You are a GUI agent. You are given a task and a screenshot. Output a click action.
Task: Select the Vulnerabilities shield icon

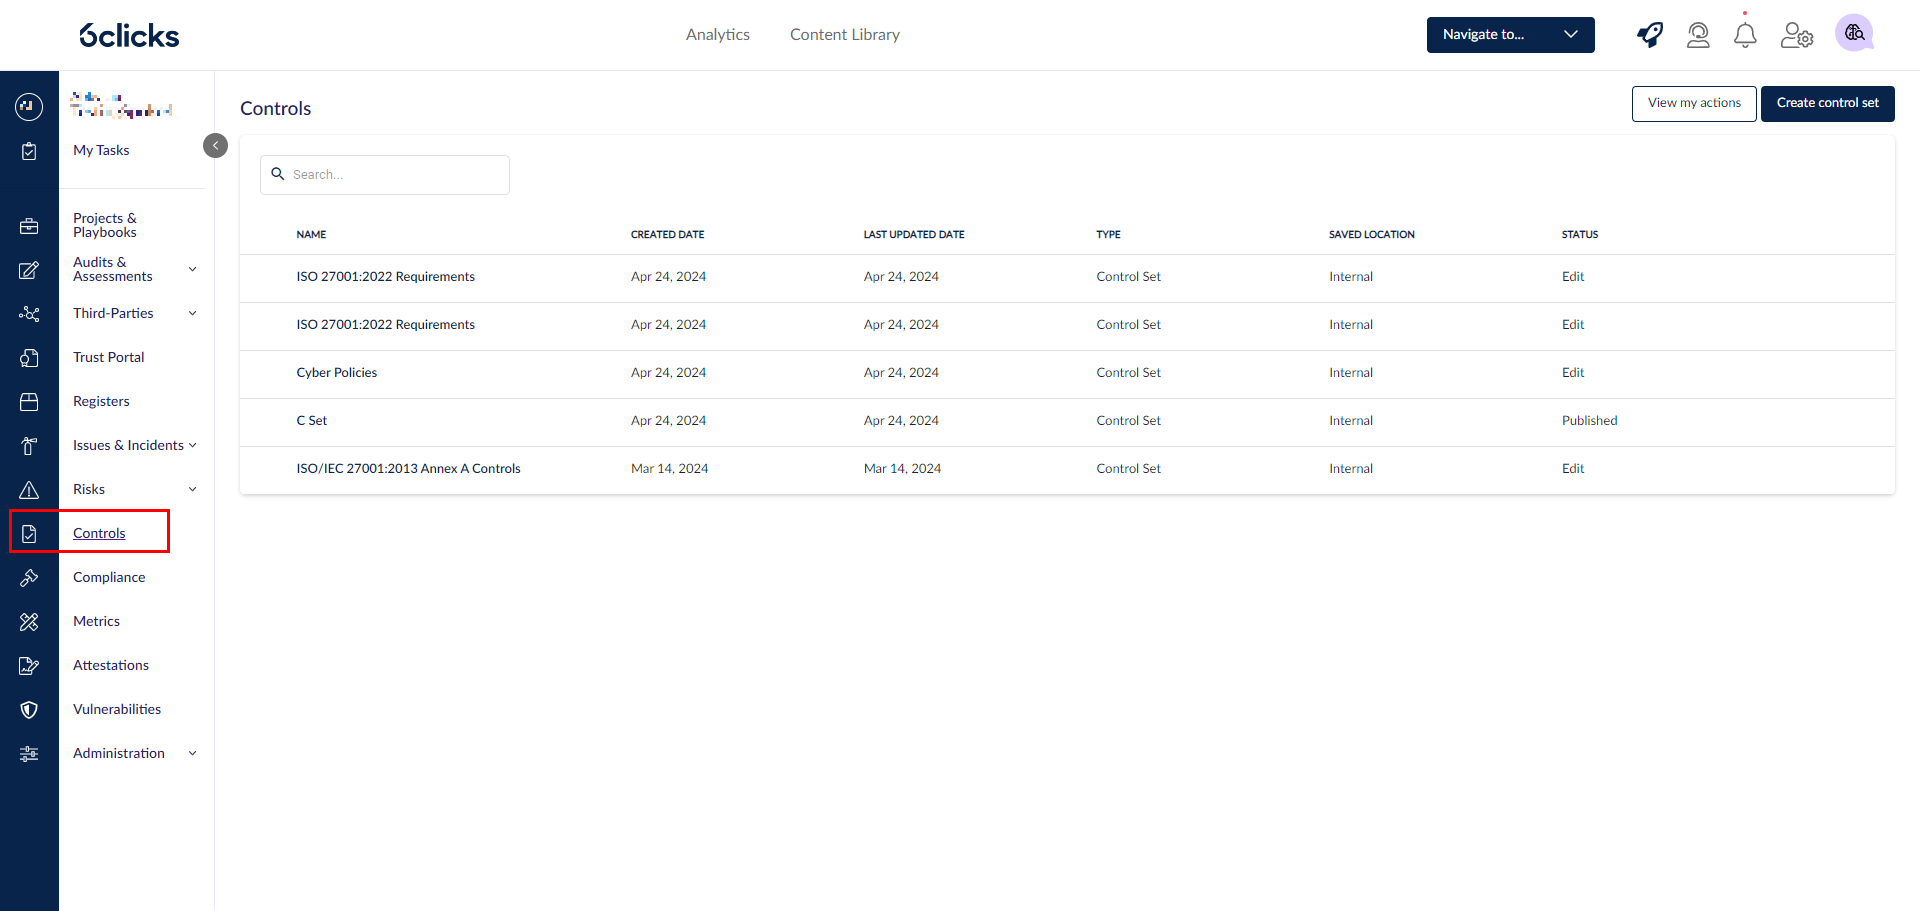29,710
